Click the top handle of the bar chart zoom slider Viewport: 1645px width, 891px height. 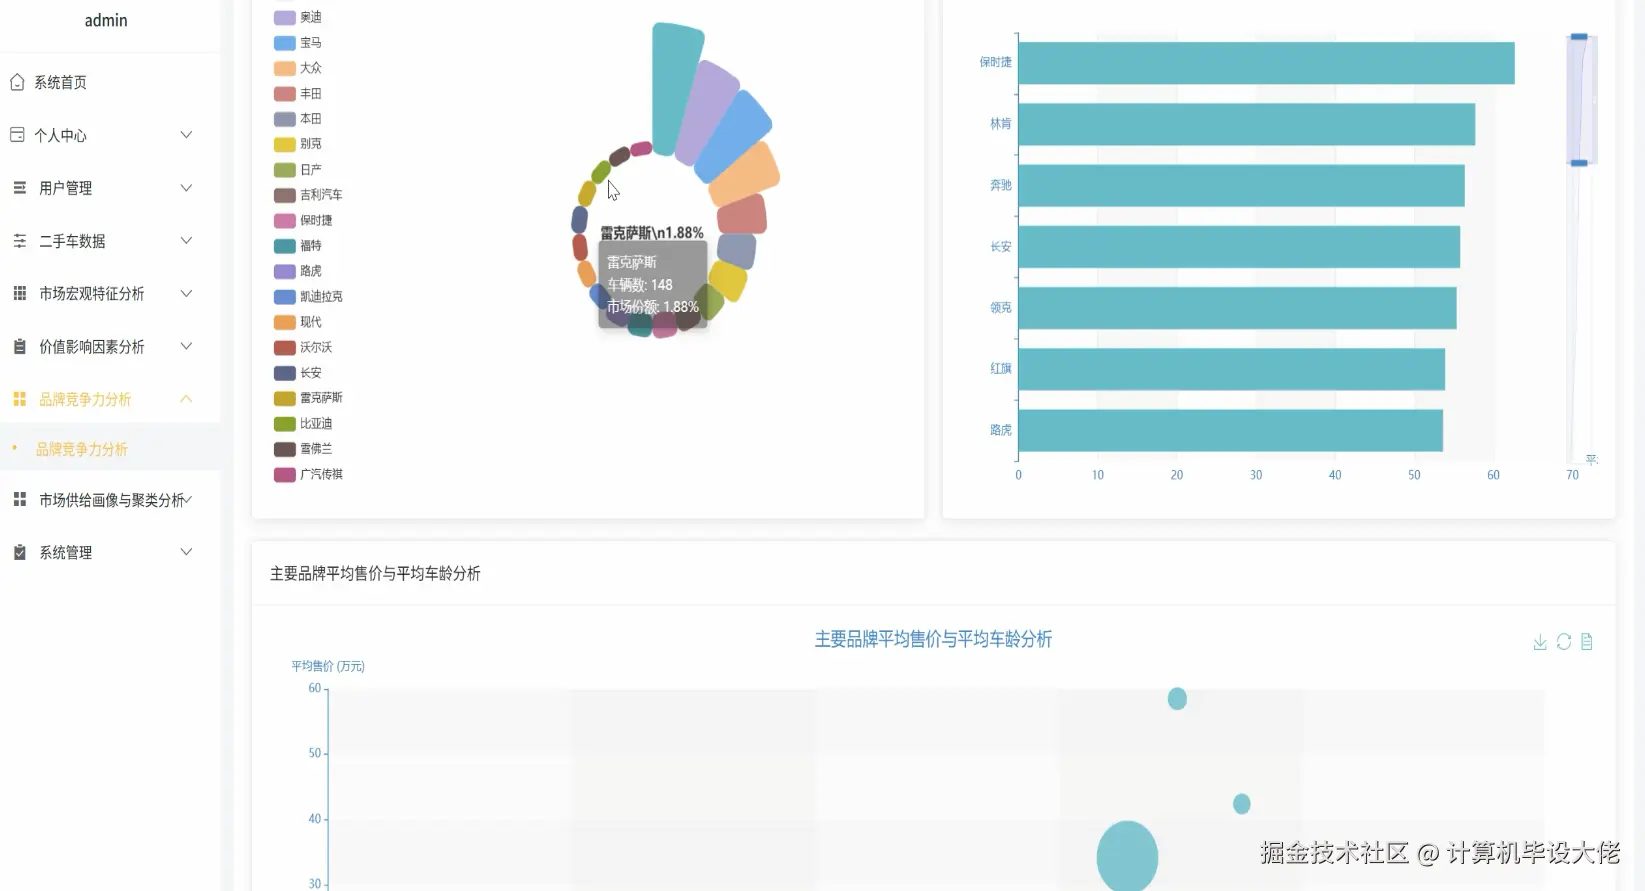pos(1579,37)
